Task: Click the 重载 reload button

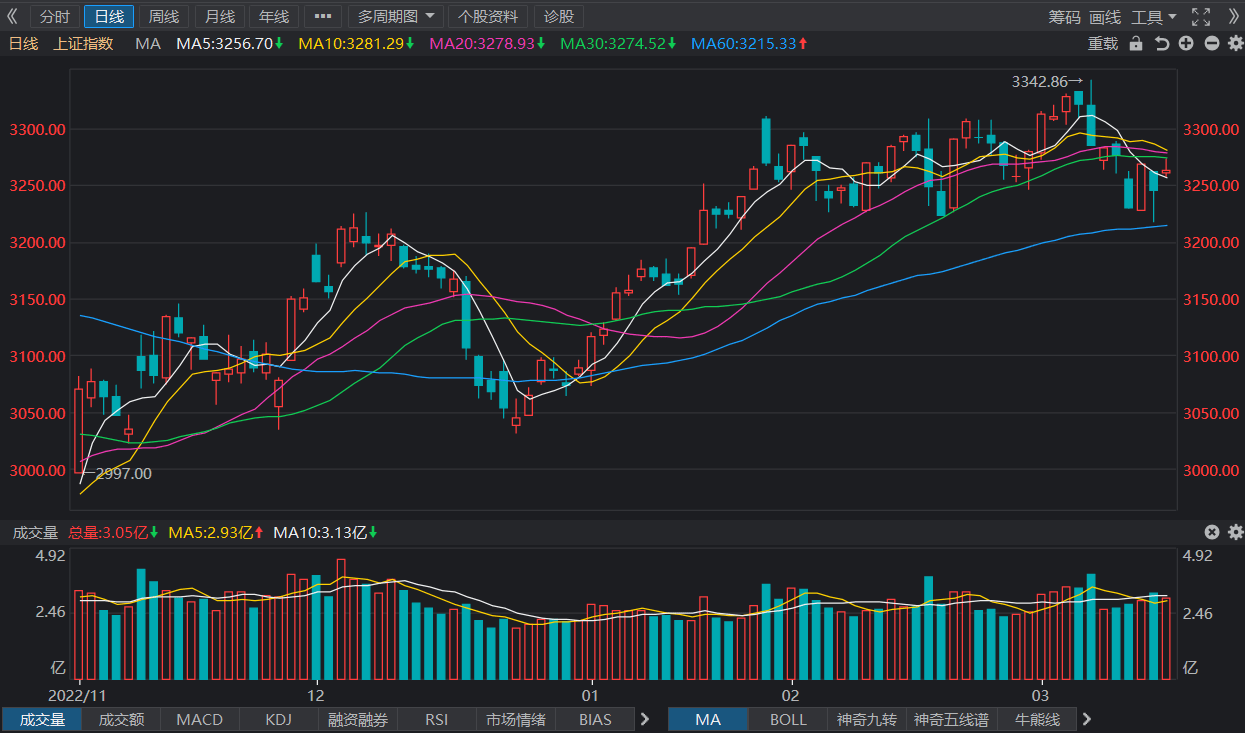Action: point(1103,43)
